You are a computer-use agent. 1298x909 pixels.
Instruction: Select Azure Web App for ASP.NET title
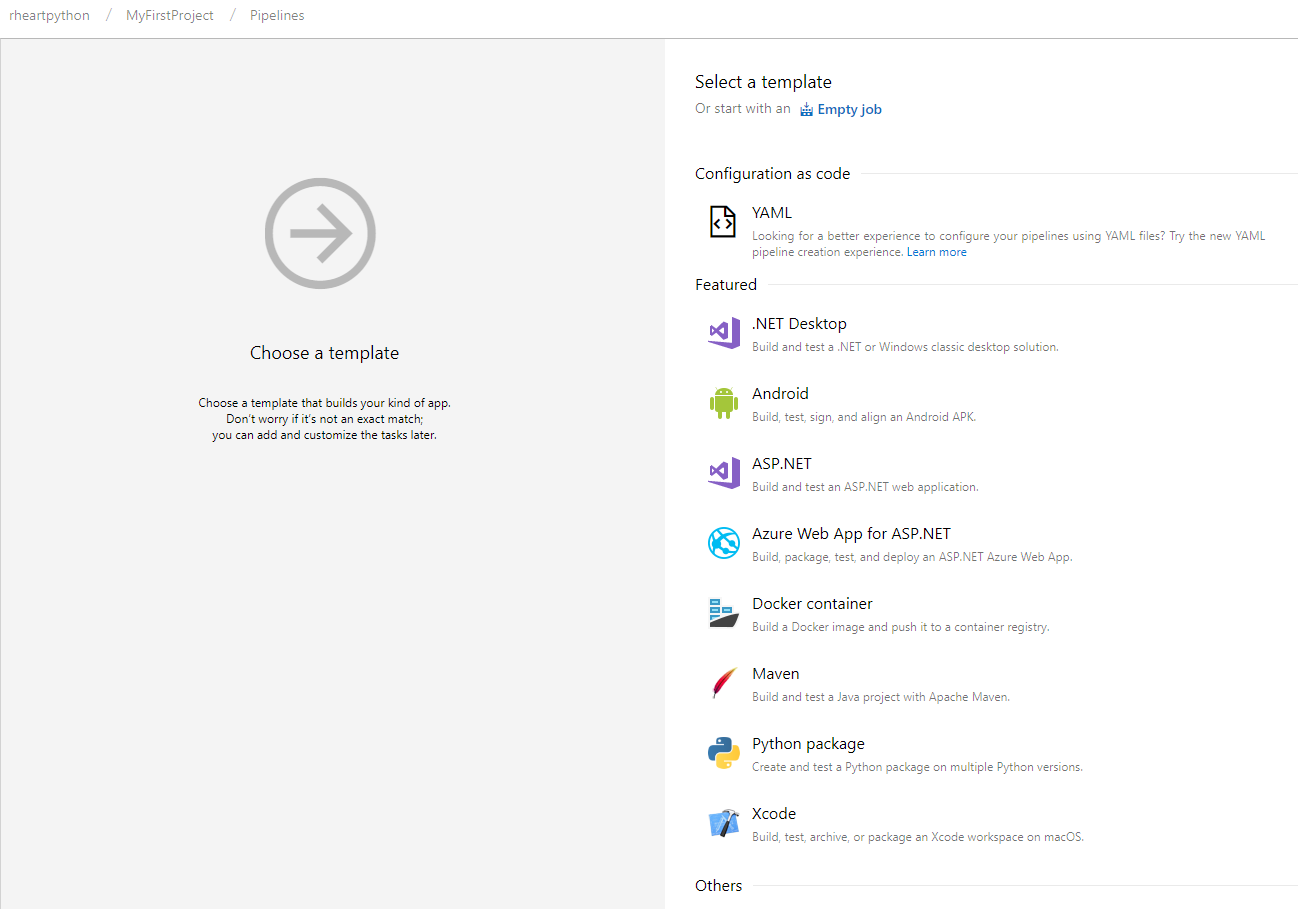pyautogui.click(x=851, y=534)
